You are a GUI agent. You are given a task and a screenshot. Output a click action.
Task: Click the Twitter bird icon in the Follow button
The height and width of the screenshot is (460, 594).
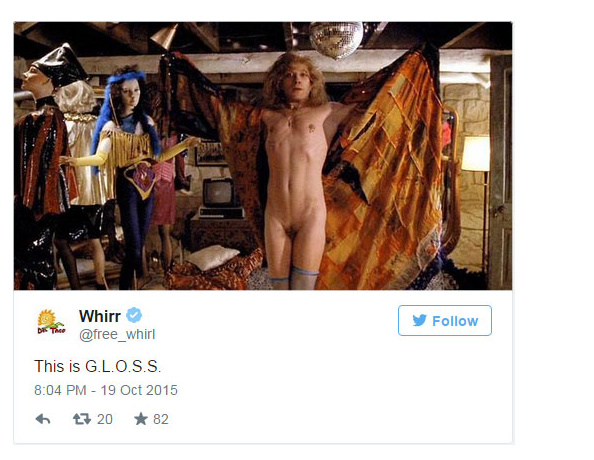[x=419, y=321]
